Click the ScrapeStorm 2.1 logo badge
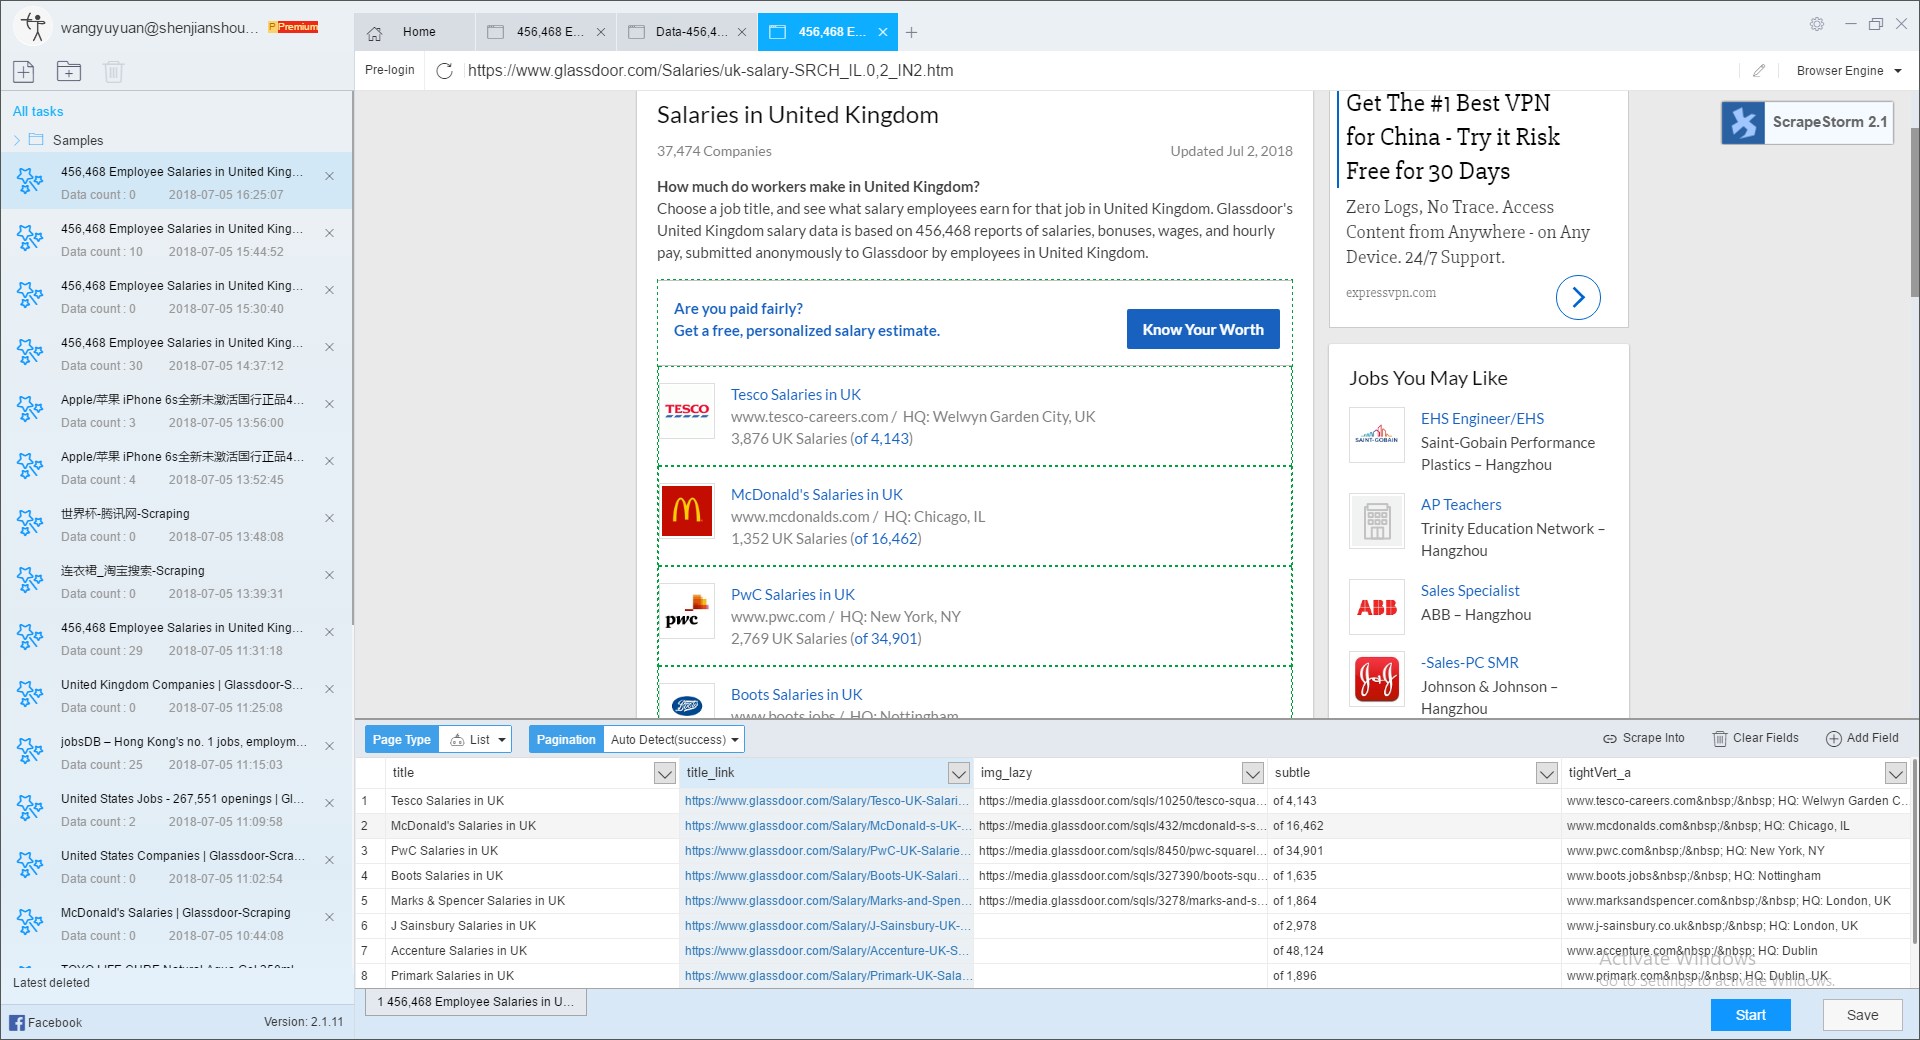Screen dimensions: 1920x1040 click(x=1807, y=122)
